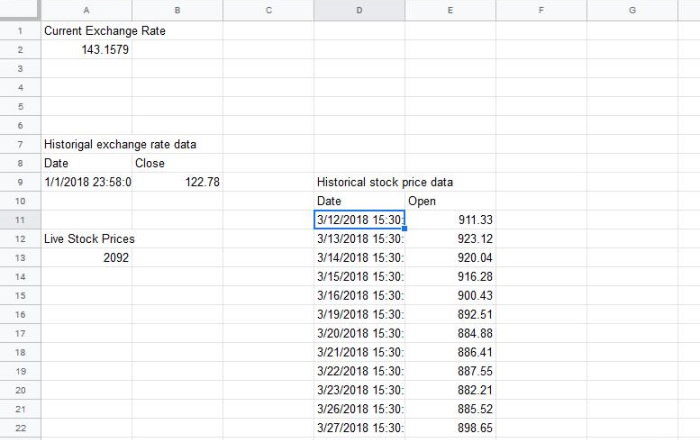Select the Live Stock Prices cell
Screen dimensions: 700x440
click(88, 239)
